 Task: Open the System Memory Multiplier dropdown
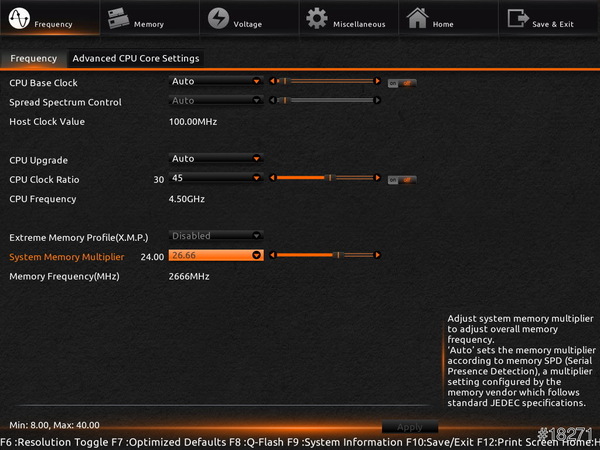216,255
